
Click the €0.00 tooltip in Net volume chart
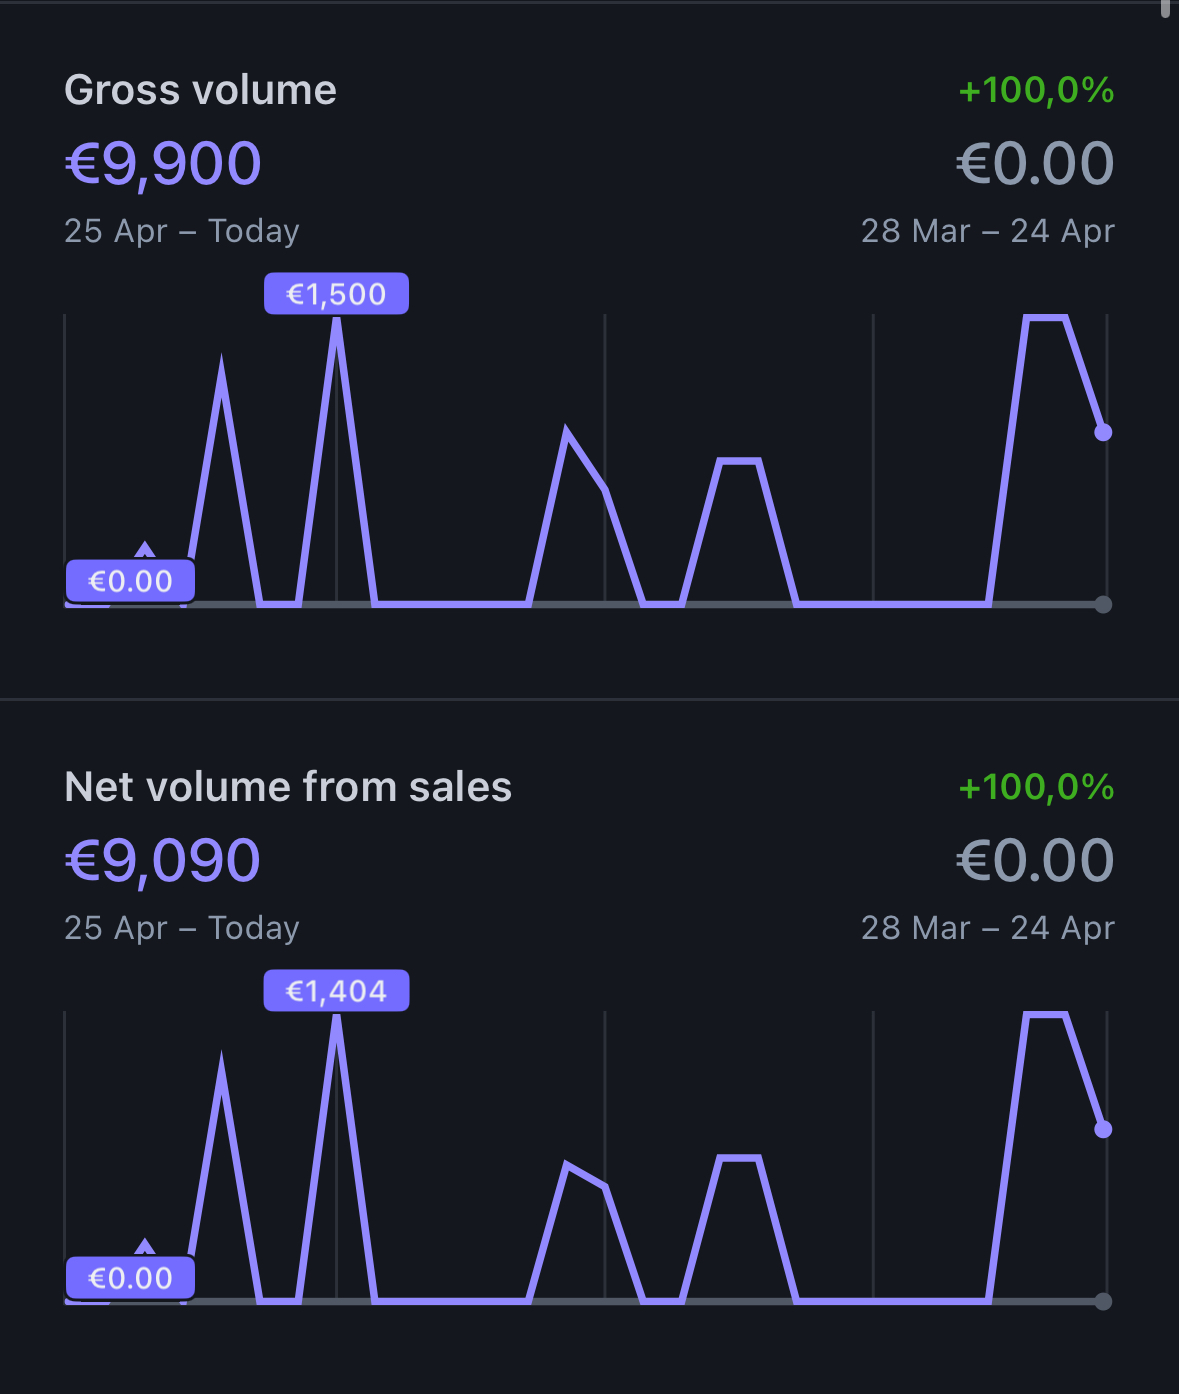tap(130, 1278)
